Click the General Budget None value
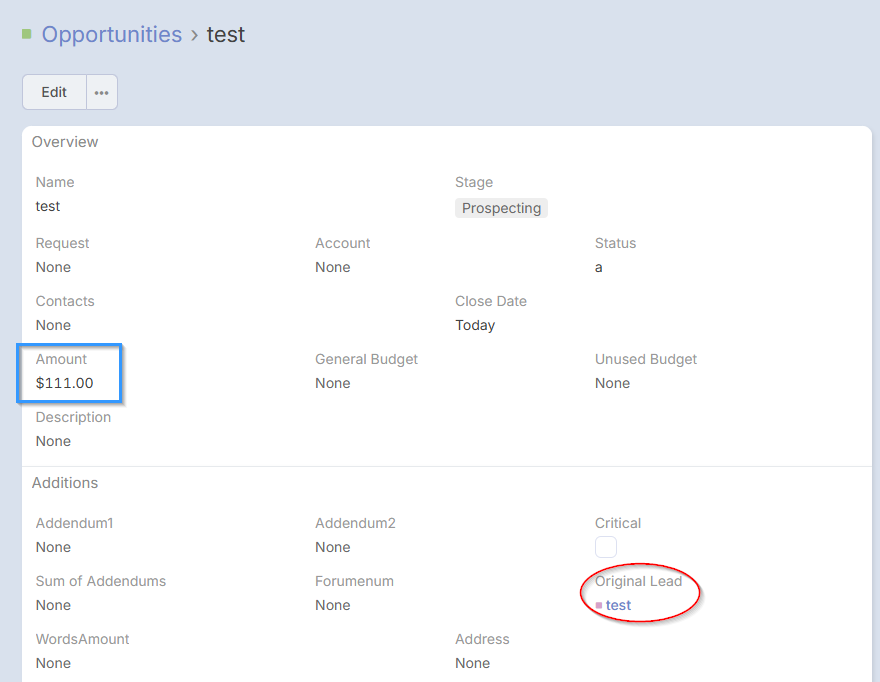Screen dimensions: 880x682 [333, 383]
